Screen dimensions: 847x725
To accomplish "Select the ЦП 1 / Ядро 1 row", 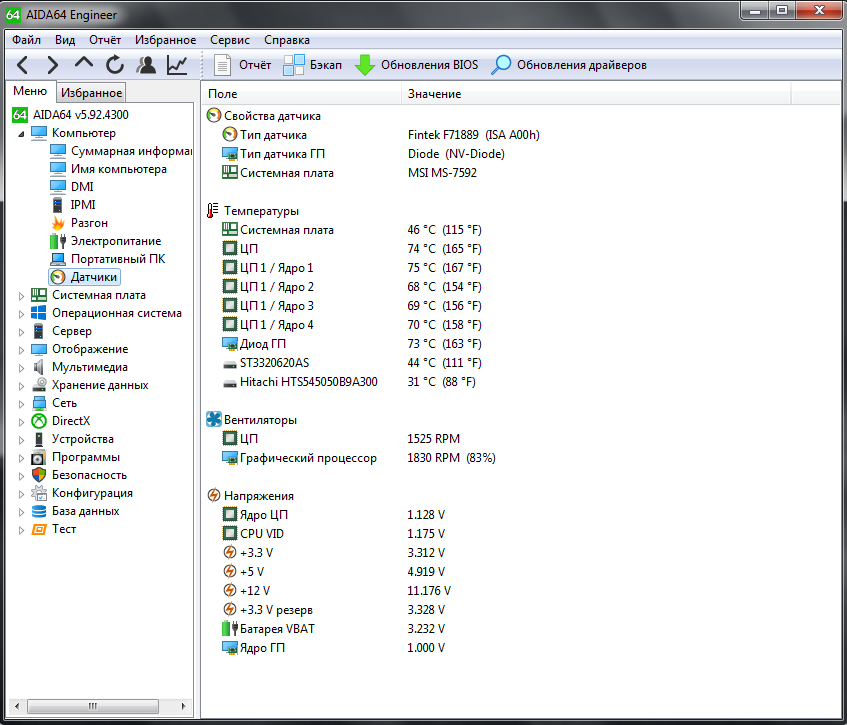I will [352, 267].
